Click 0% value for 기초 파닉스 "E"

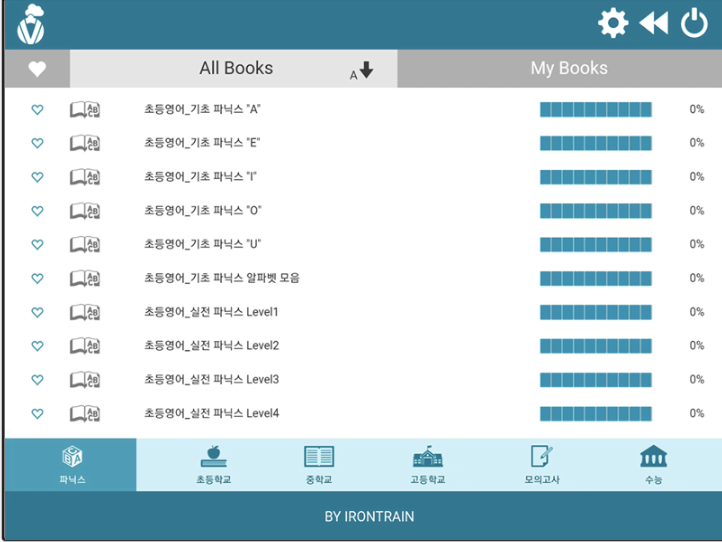[x=697, y=143]
